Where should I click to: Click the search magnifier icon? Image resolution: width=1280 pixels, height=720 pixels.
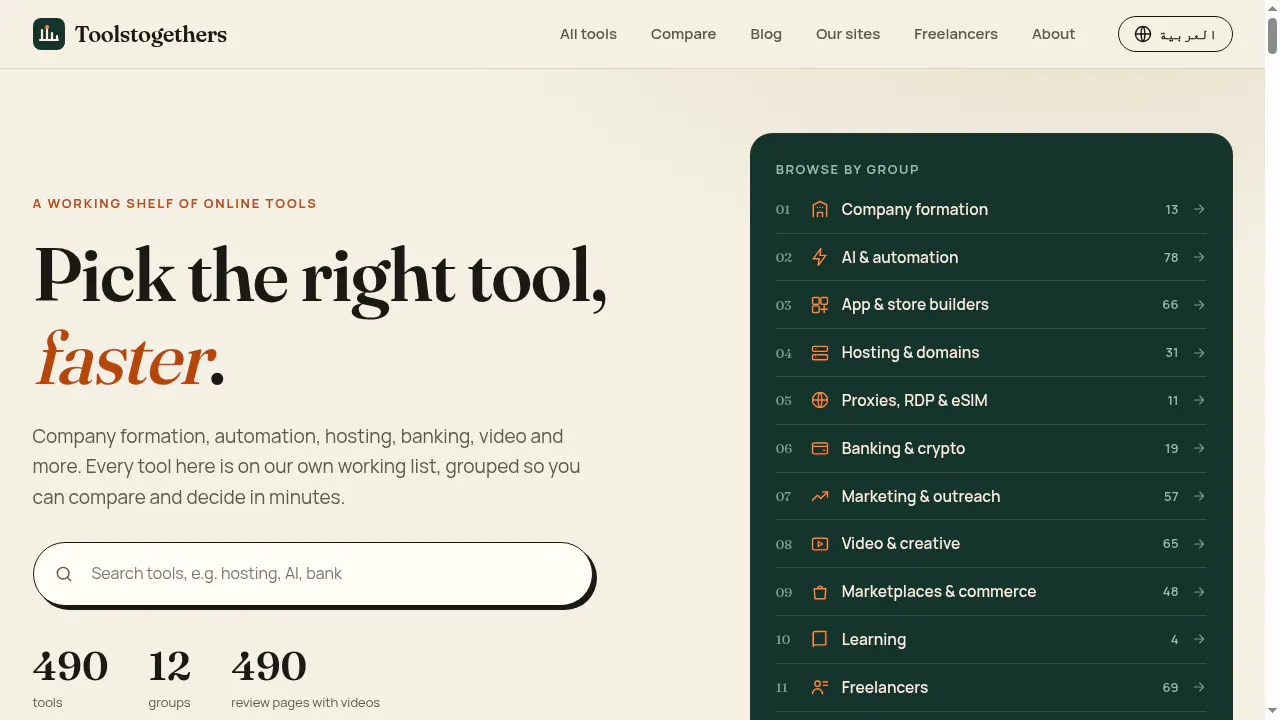tap(64, 574)
